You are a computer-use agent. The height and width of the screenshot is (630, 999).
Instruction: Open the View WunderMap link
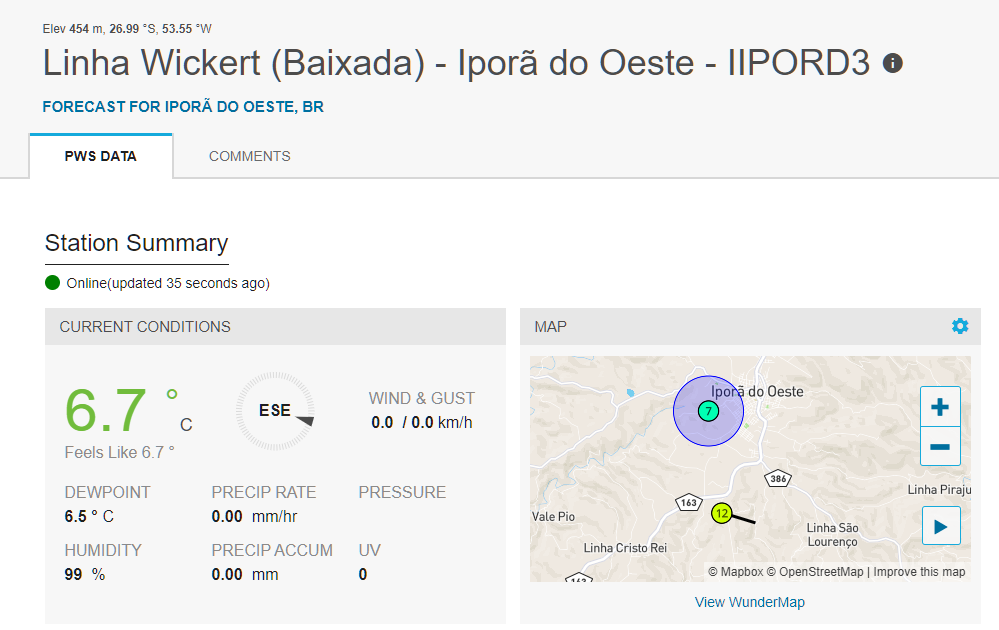pos(749,602)
